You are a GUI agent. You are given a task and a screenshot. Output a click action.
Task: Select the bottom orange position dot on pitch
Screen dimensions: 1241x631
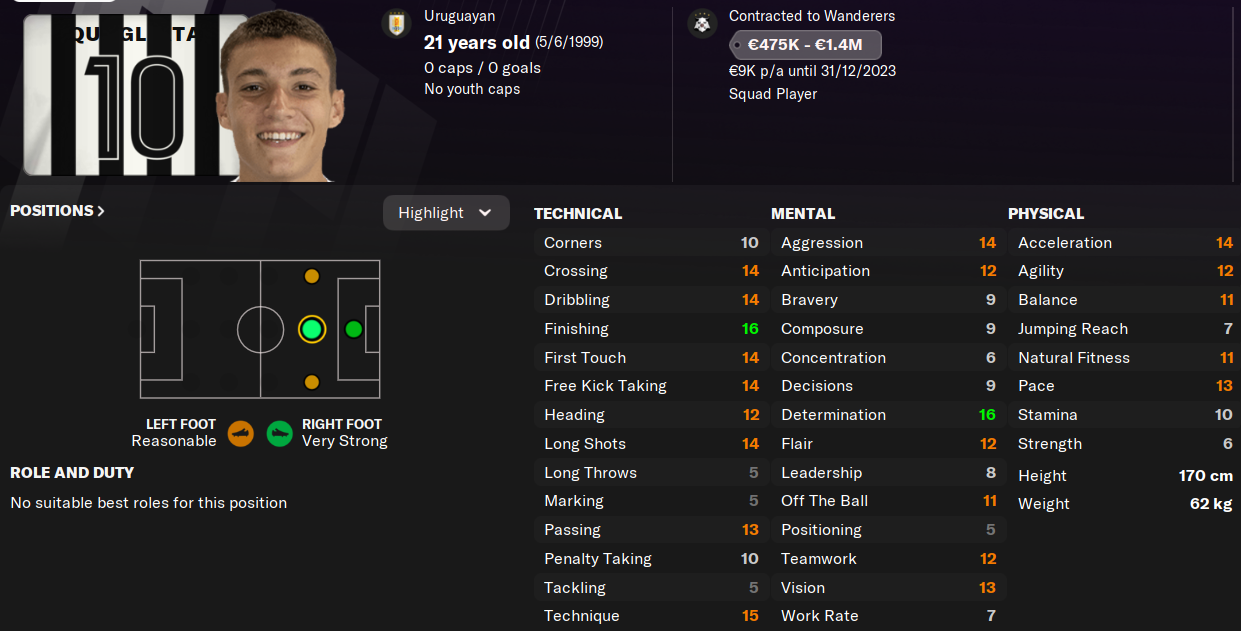312,382
